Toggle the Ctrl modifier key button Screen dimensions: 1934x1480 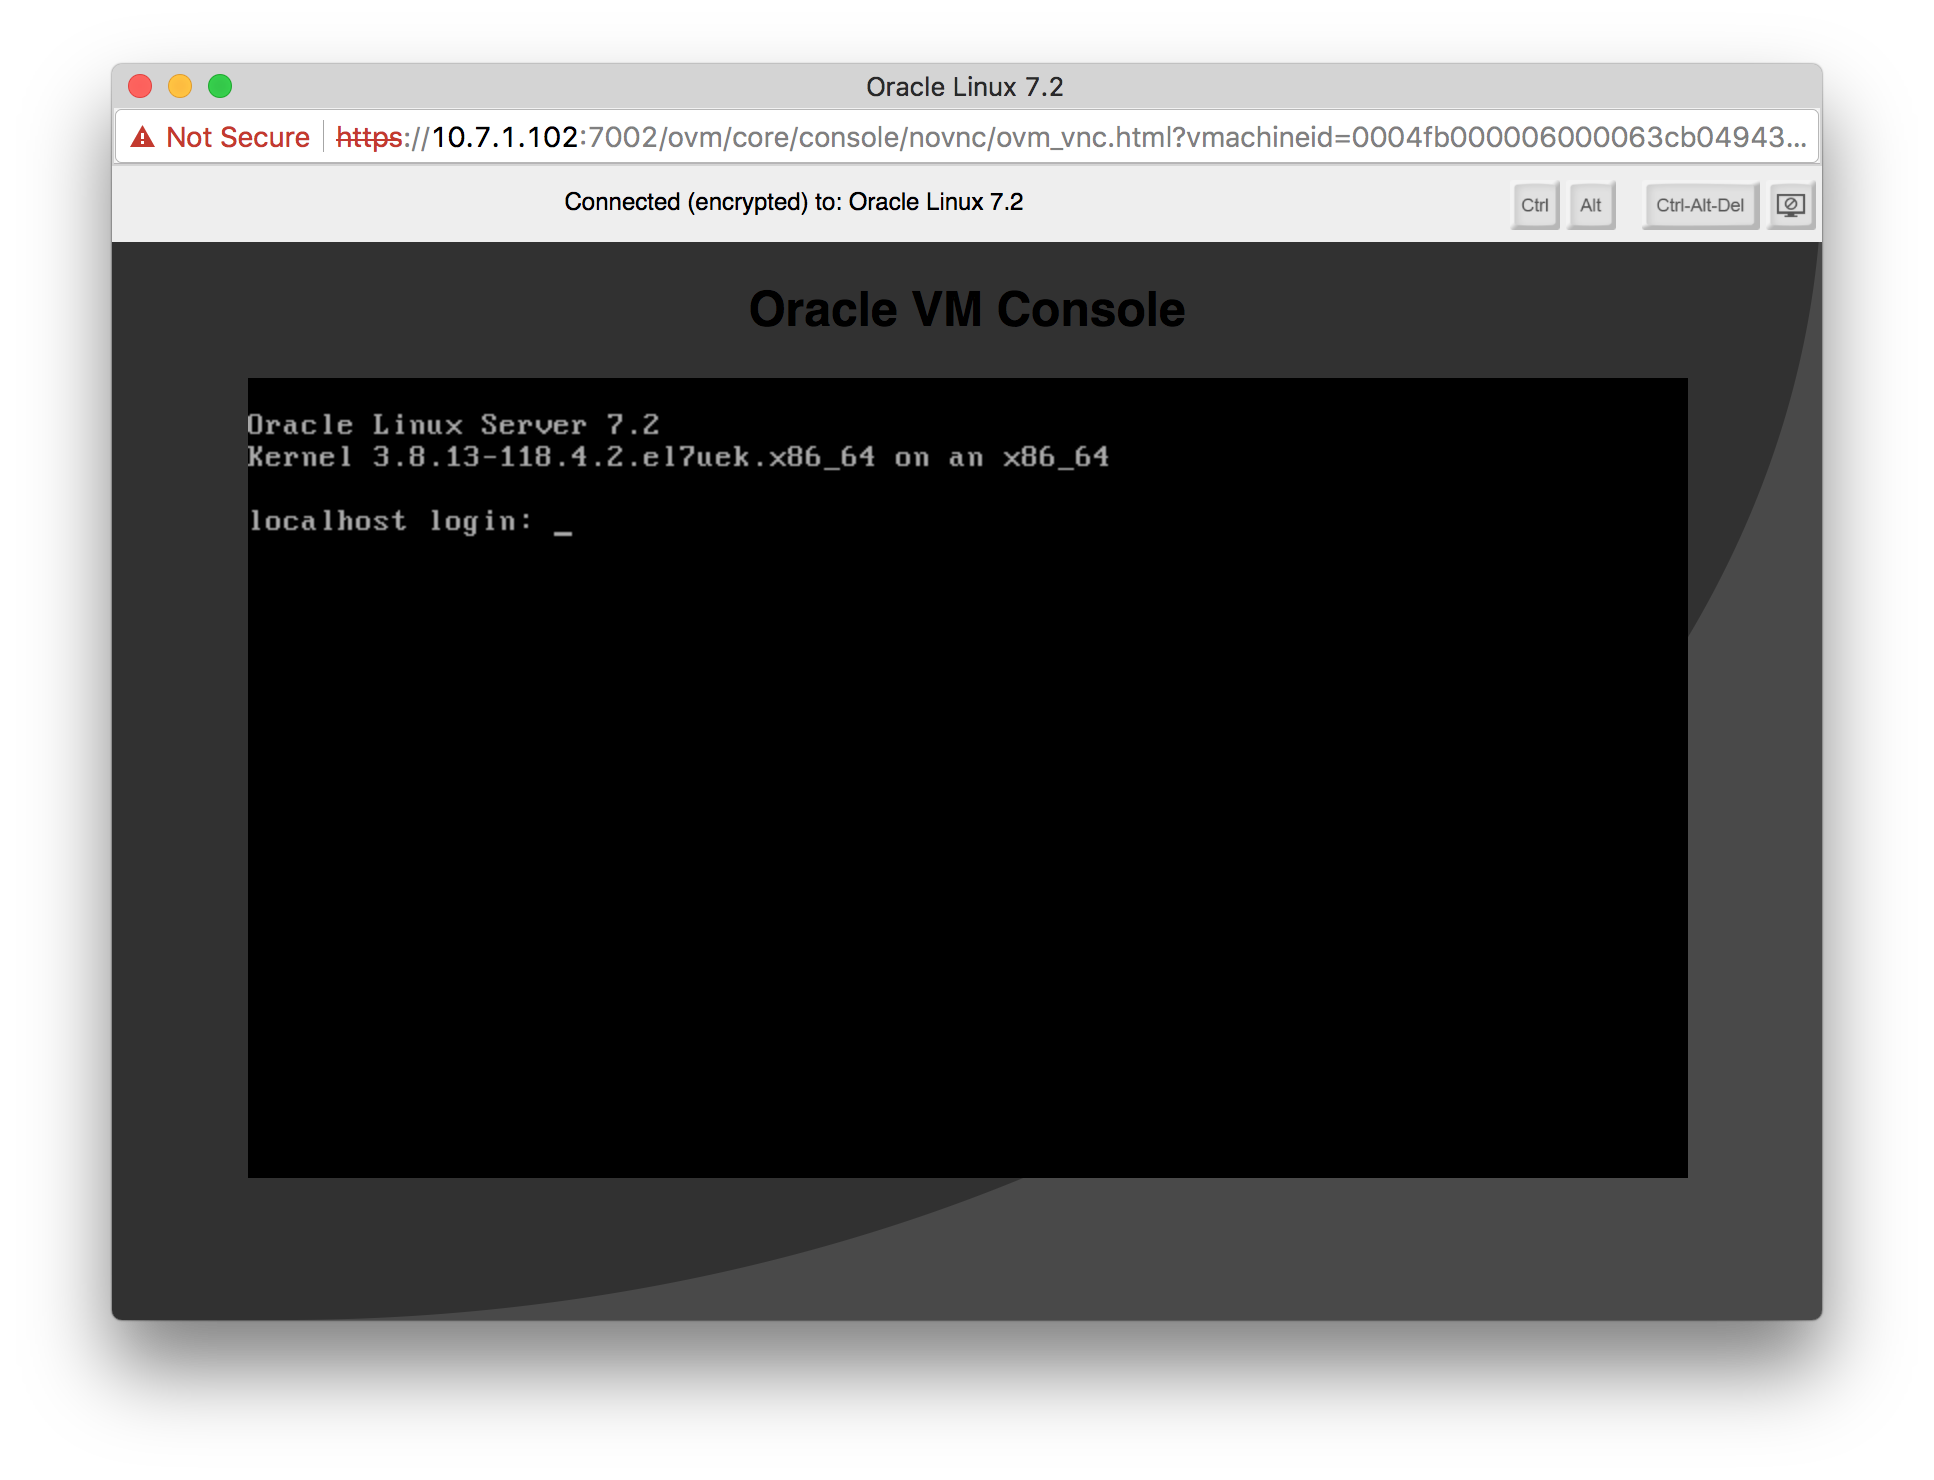point(1534,205)
